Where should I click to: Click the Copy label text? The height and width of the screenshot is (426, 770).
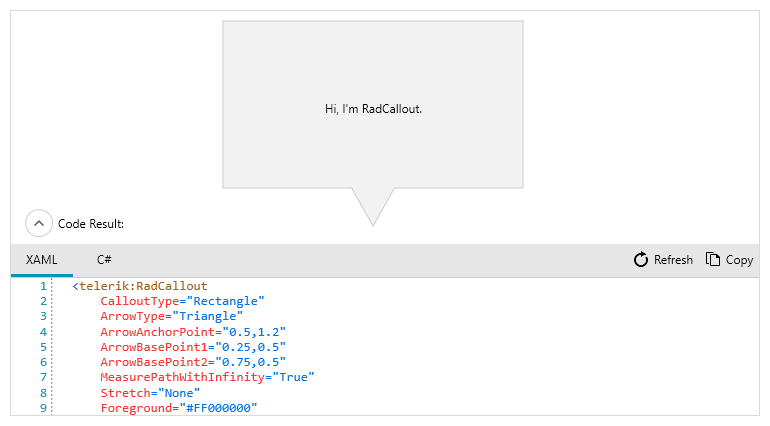739,260
